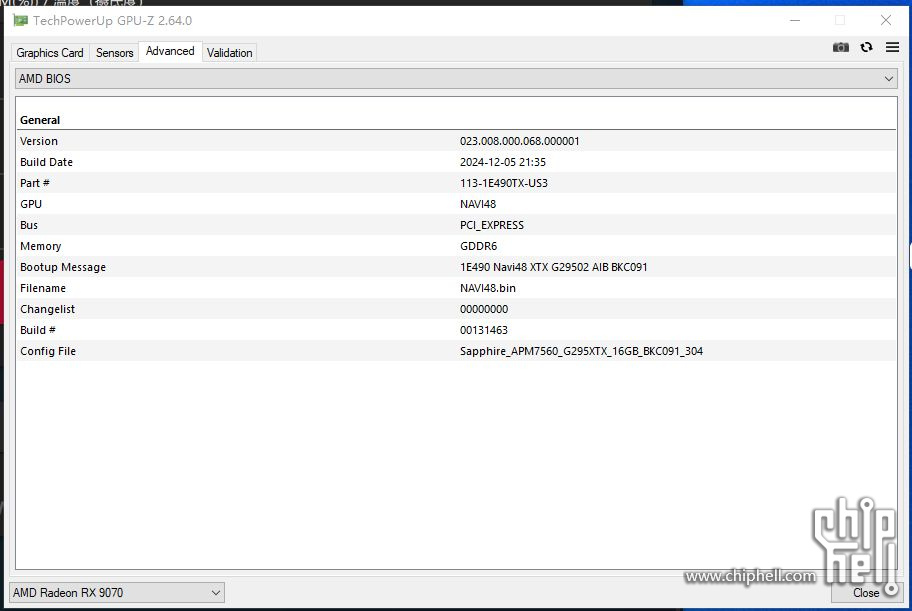Image resolution: width=912 pixels, height=611 pixels.
Task: Select the Config File value Sapphire_APM7560
Action: click(581, 350)
